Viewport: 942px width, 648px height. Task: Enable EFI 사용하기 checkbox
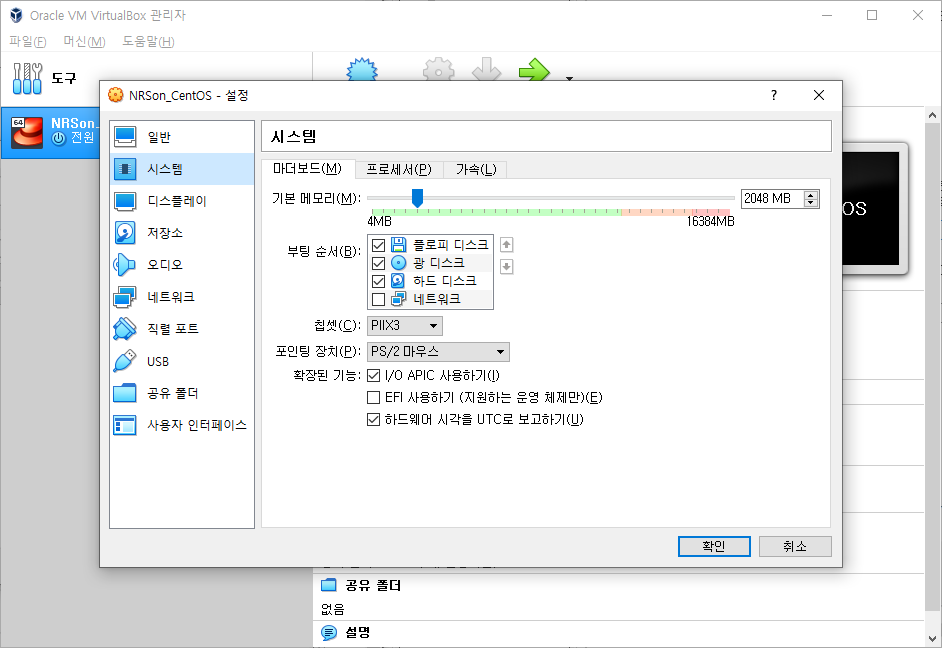click(373, 398)
